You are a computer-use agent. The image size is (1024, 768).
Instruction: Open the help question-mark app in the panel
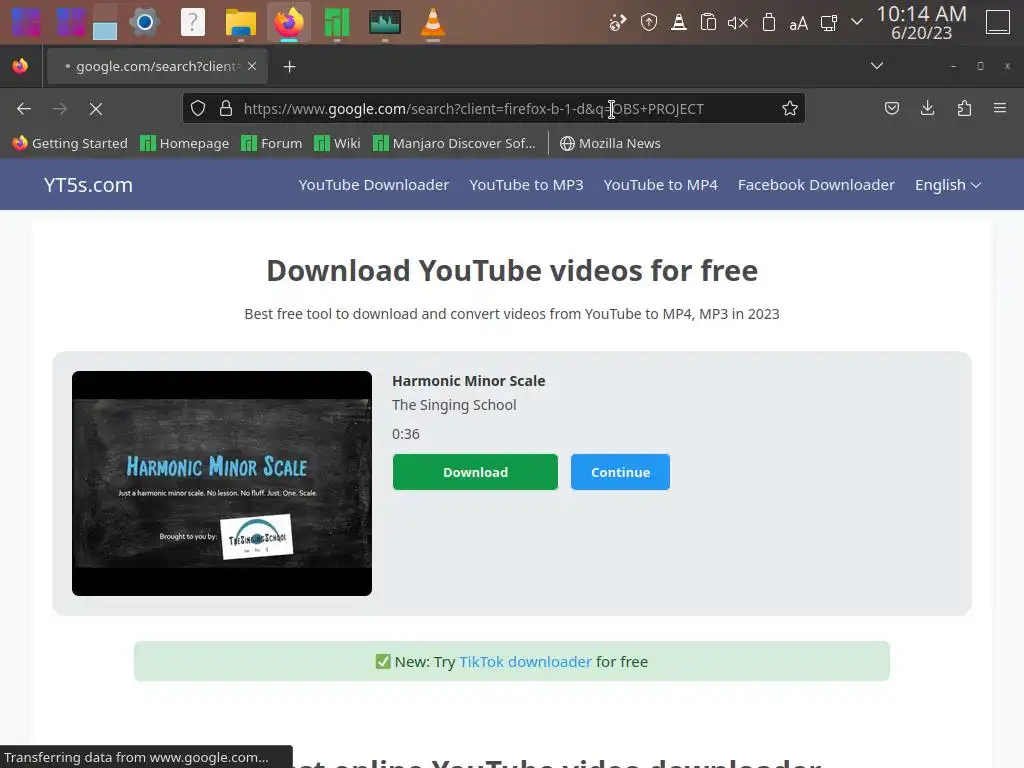pyautogui.click(x=193, y=22)
